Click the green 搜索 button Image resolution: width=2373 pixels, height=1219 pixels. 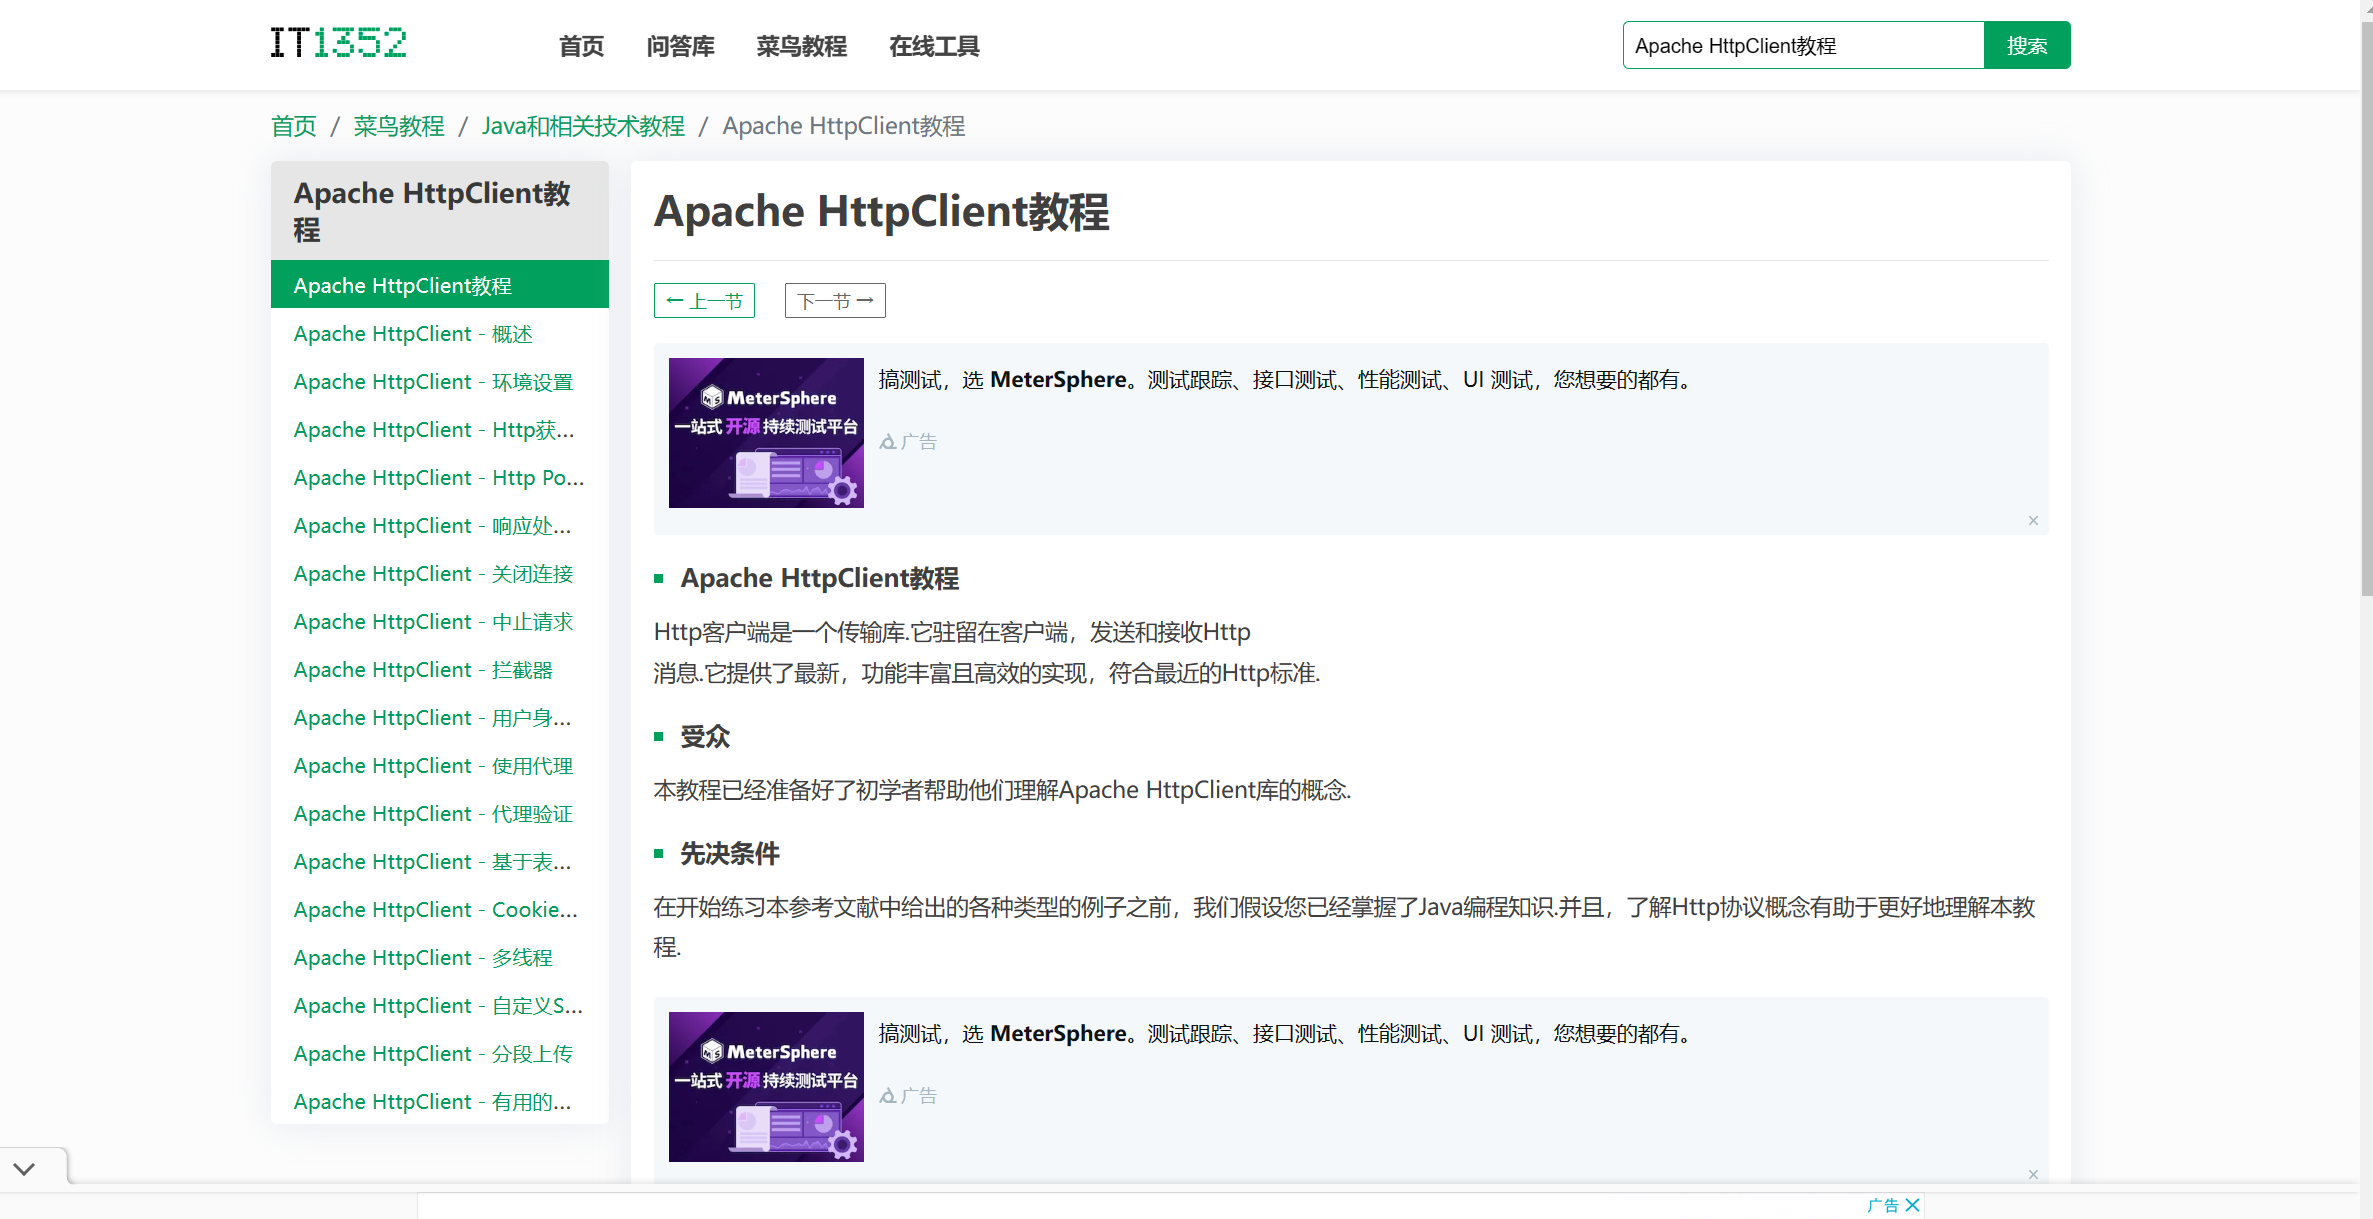[x=2027, y=45]
